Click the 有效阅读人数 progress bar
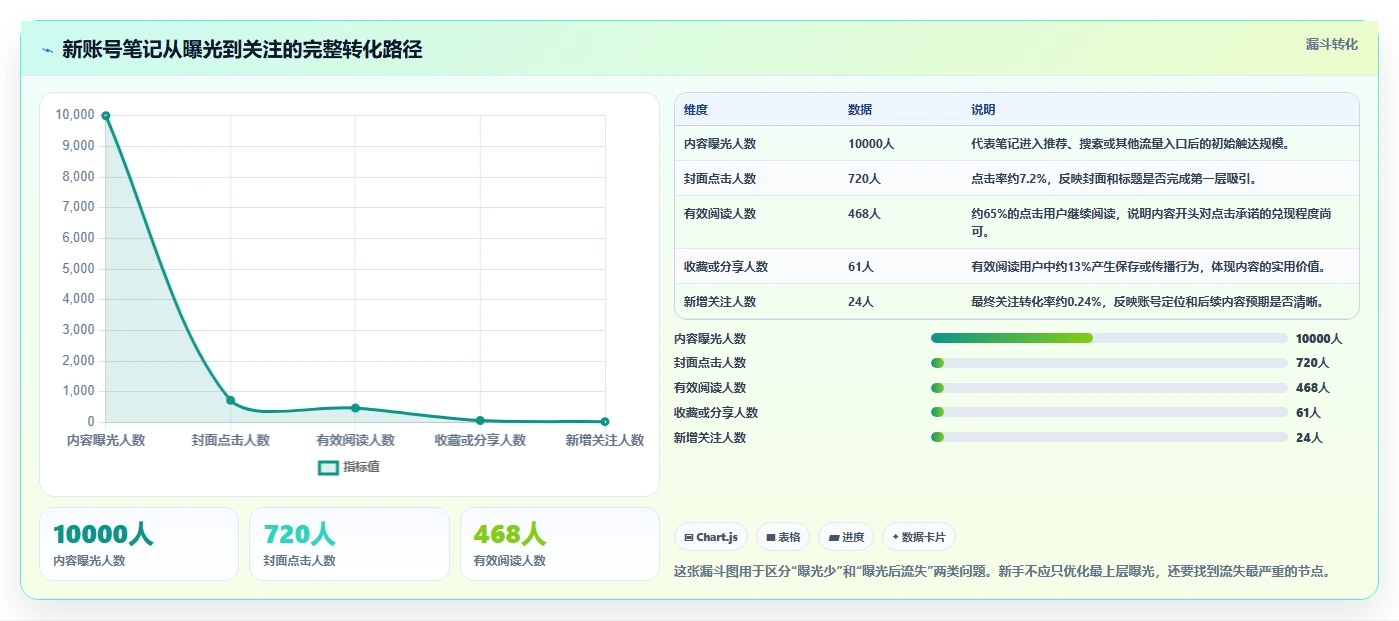Screen dimensions: 1399x621 1109,388
